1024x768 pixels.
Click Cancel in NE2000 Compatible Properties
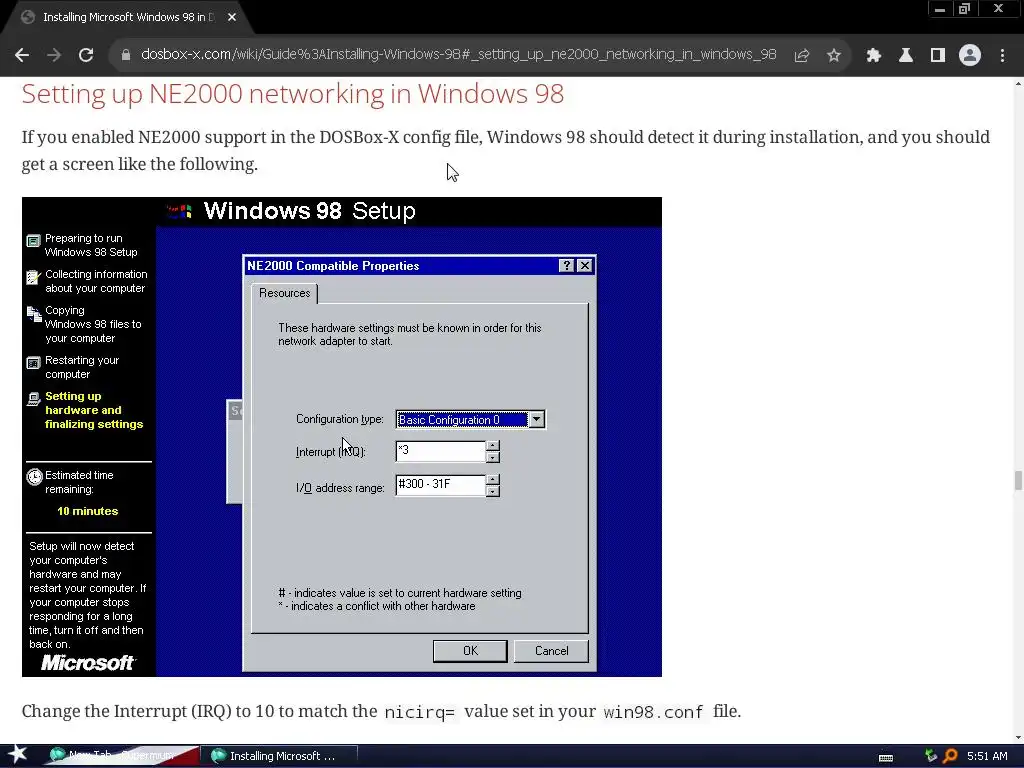pos(551,650)
